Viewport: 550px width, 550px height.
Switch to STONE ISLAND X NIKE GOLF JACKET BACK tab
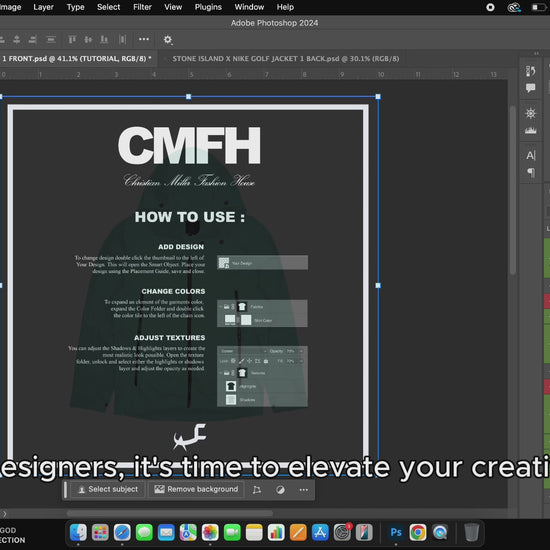click(x=286, y=59)
